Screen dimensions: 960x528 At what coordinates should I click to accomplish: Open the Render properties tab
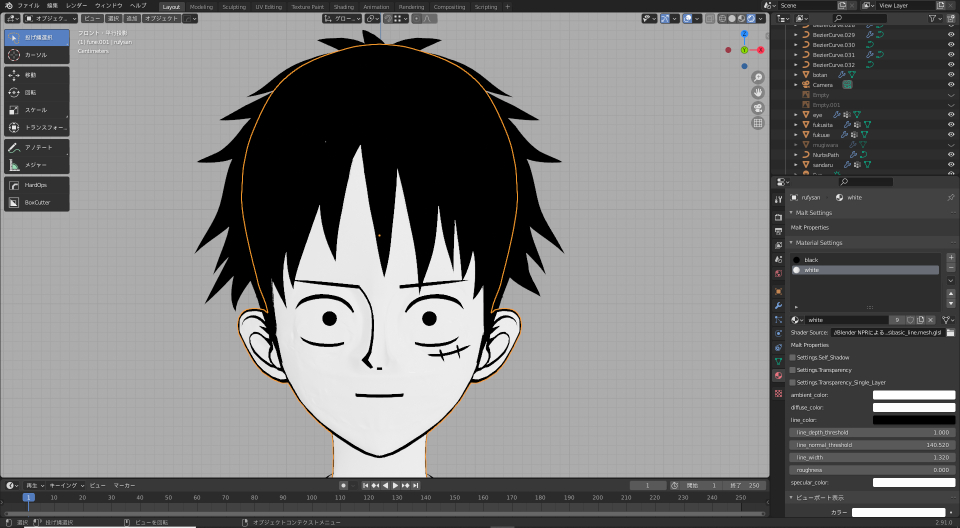(x=778, y=217)
